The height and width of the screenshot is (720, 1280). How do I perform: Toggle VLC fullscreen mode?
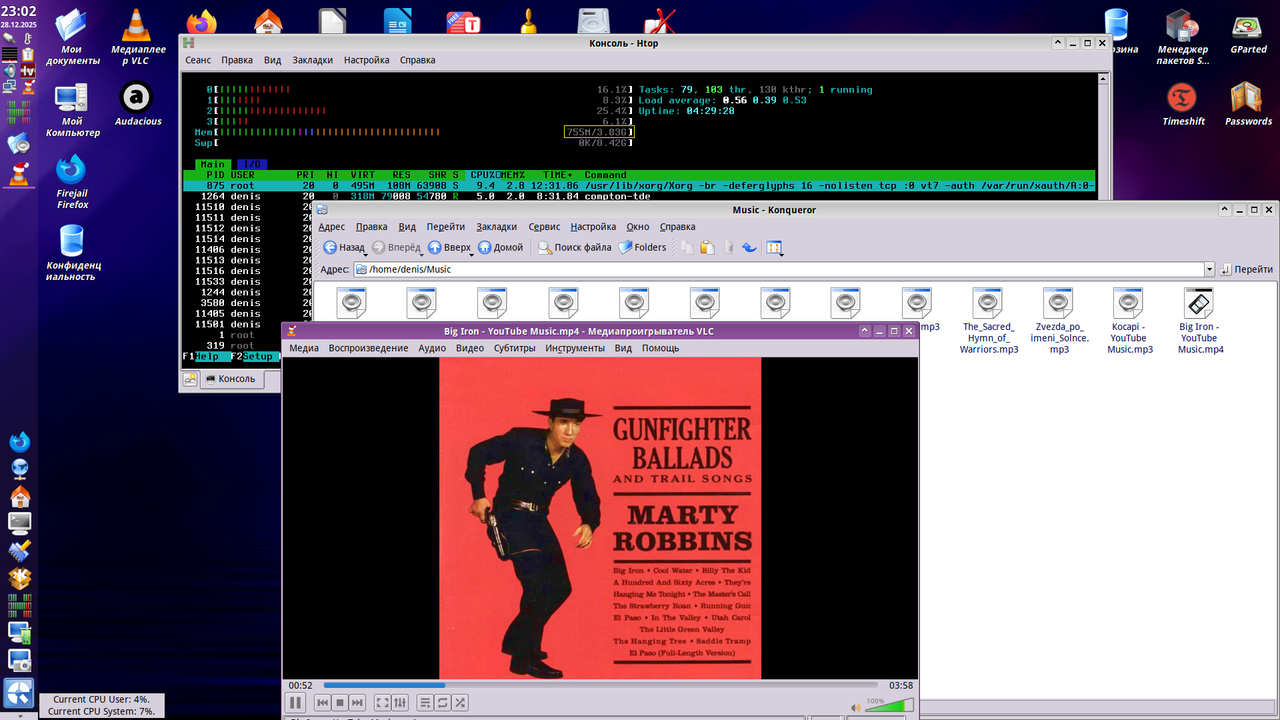(382, 703)
